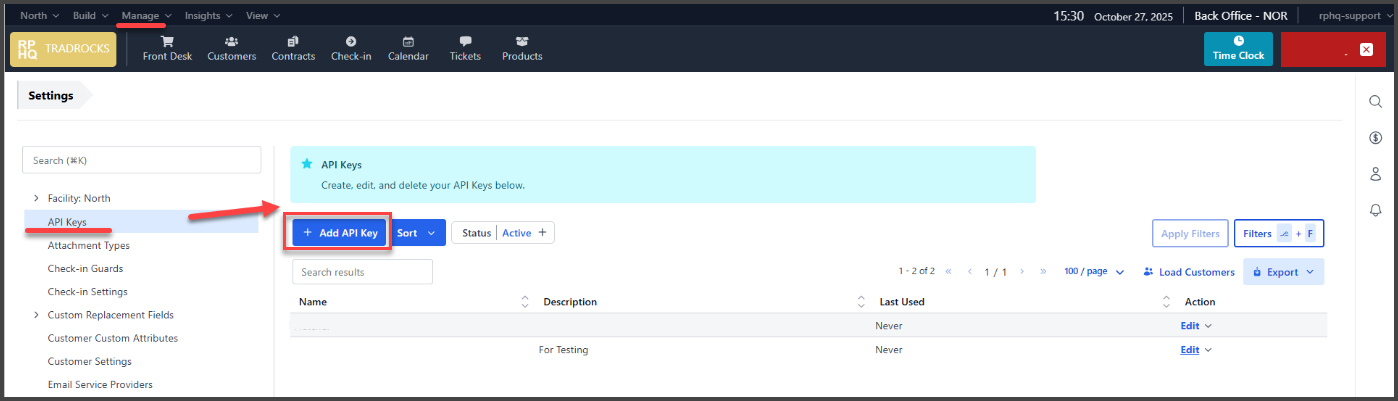The height and width of the screenshot is (401, 1398).
Task: Open the Insights menu
Action: point(208,16)
